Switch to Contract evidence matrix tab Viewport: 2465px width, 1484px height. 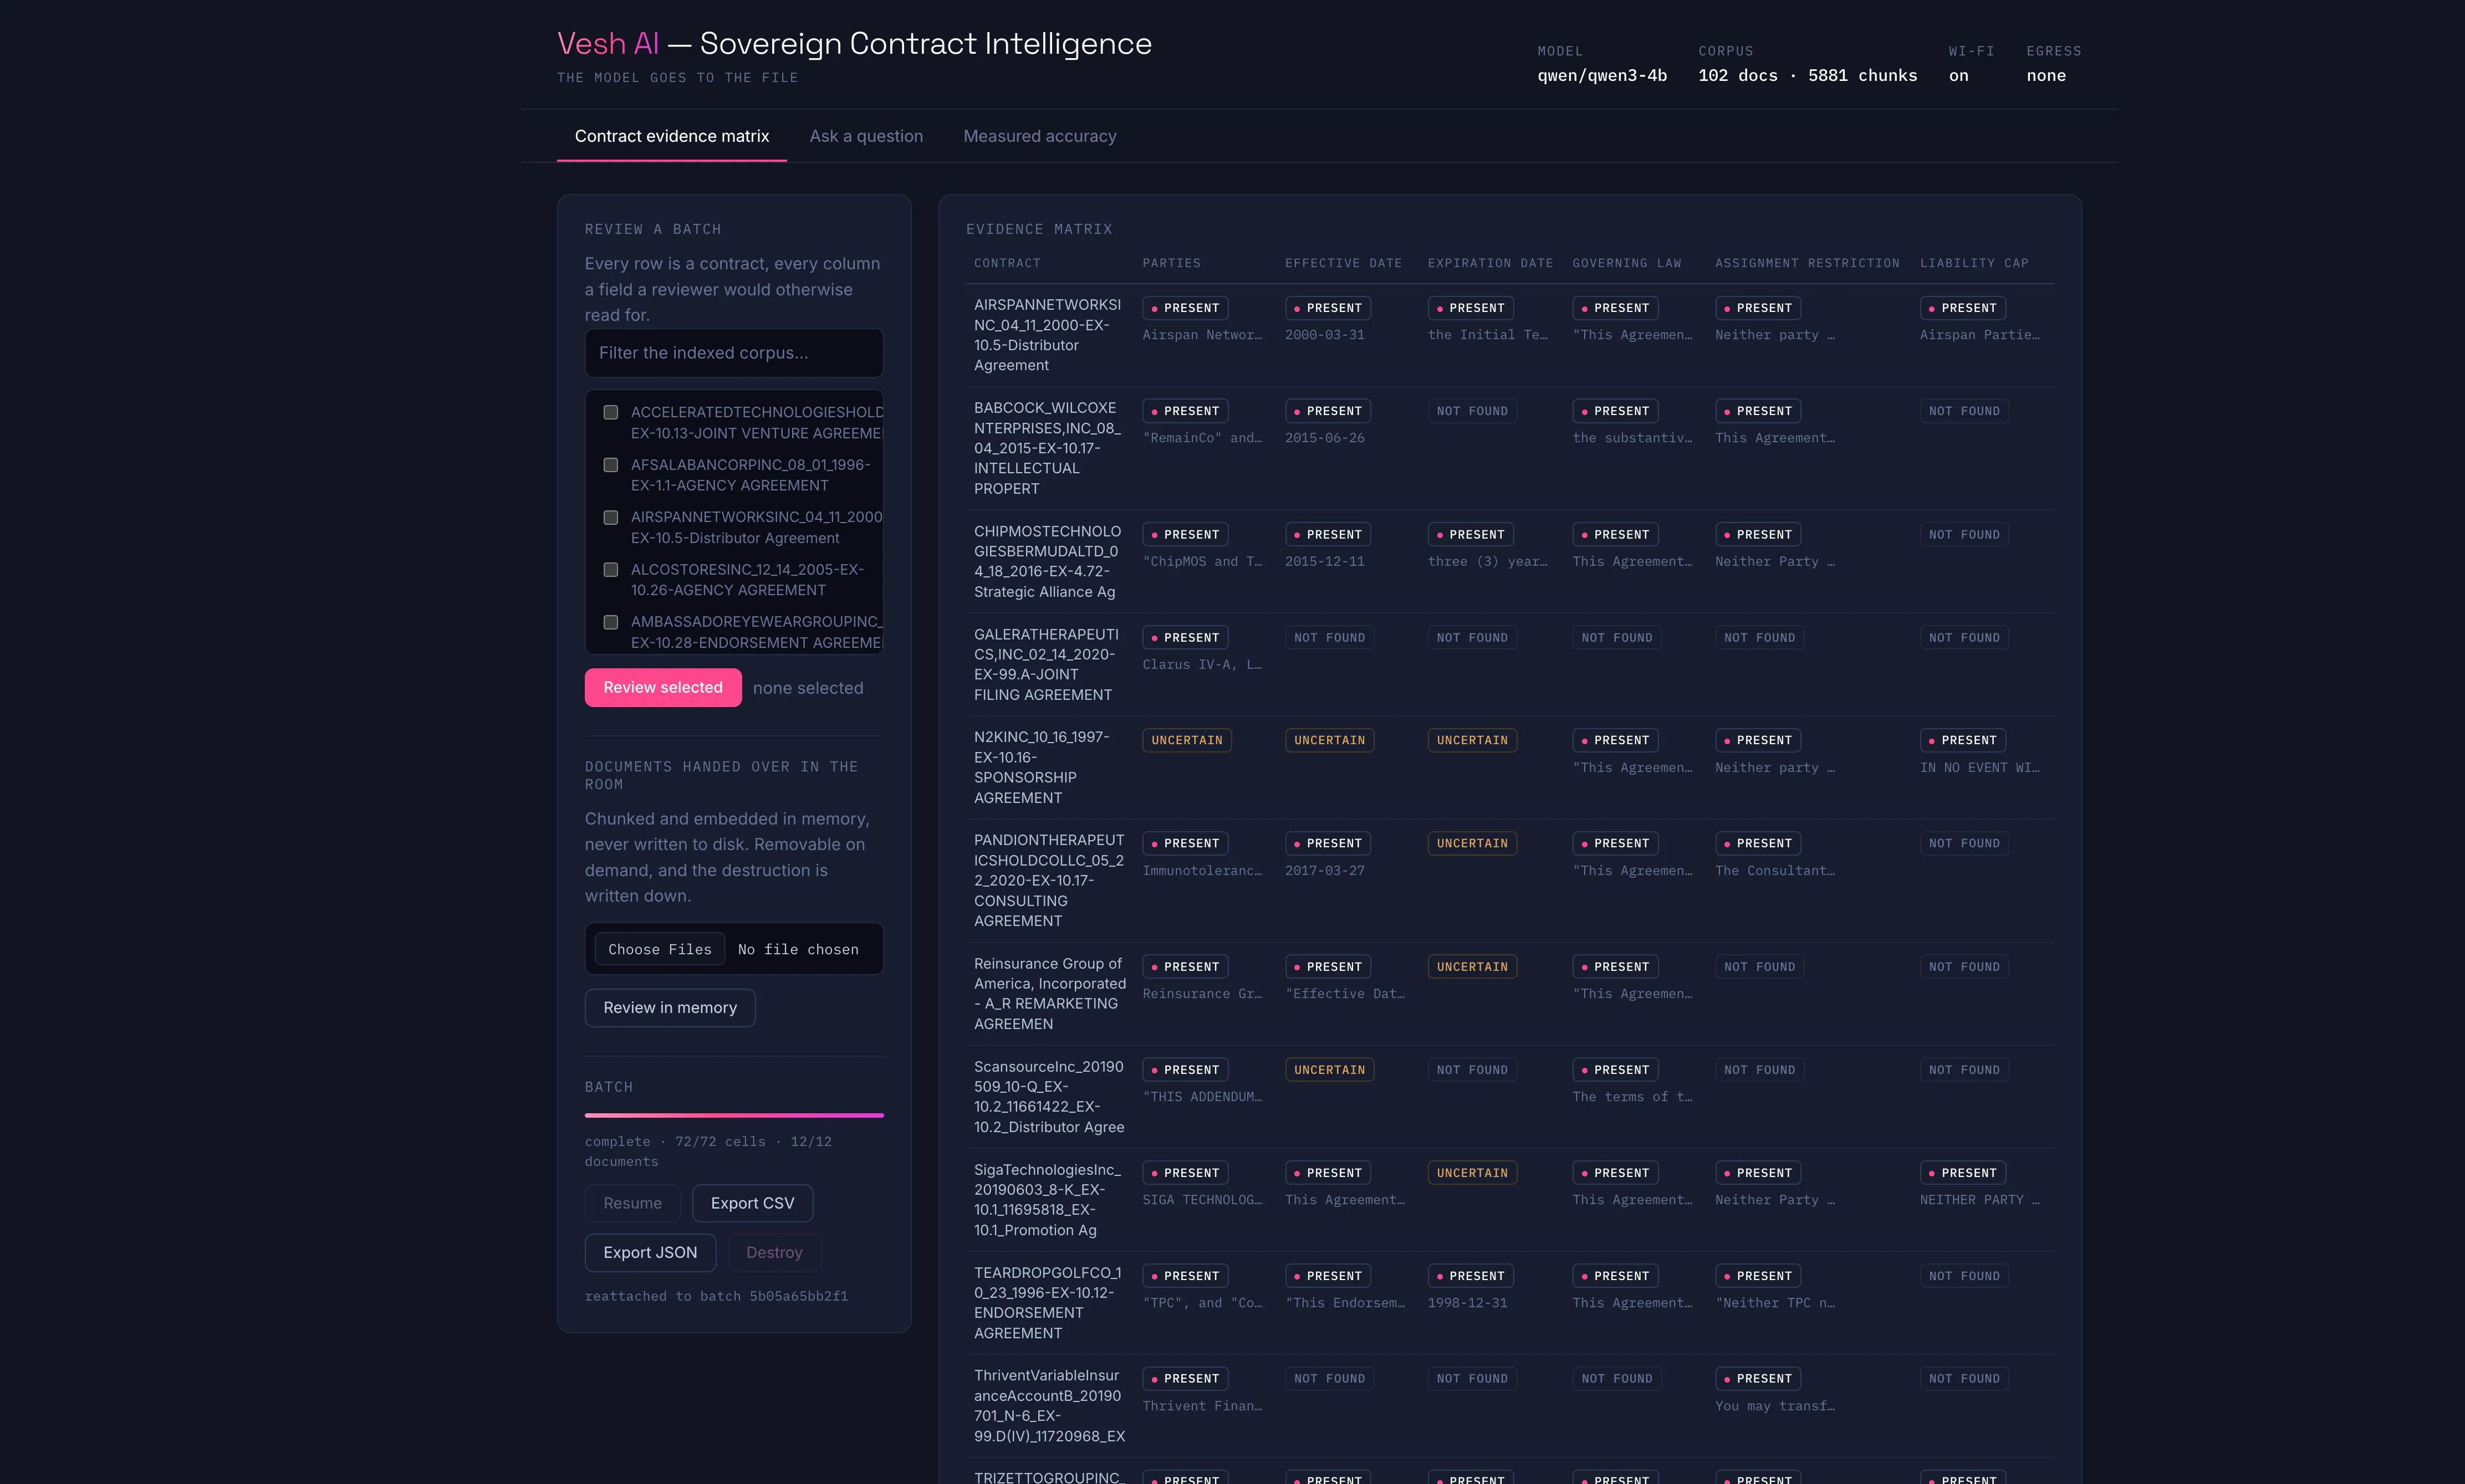(x=672, y=136)
